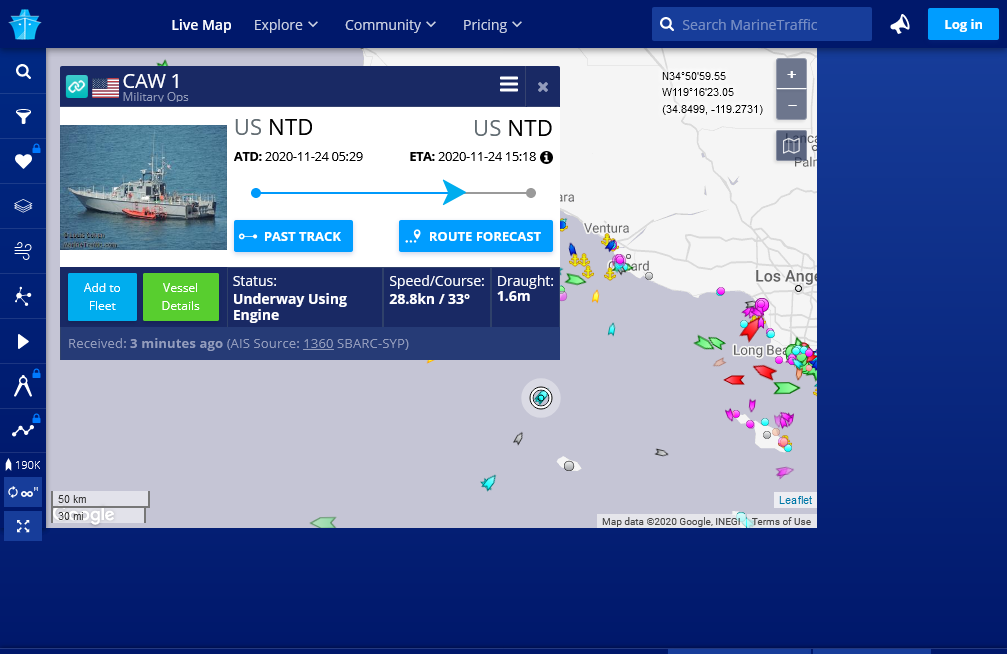Open the Live Map tab
Image resolution: width=1007 pixels, height=654 pixels.
[201, 25]
